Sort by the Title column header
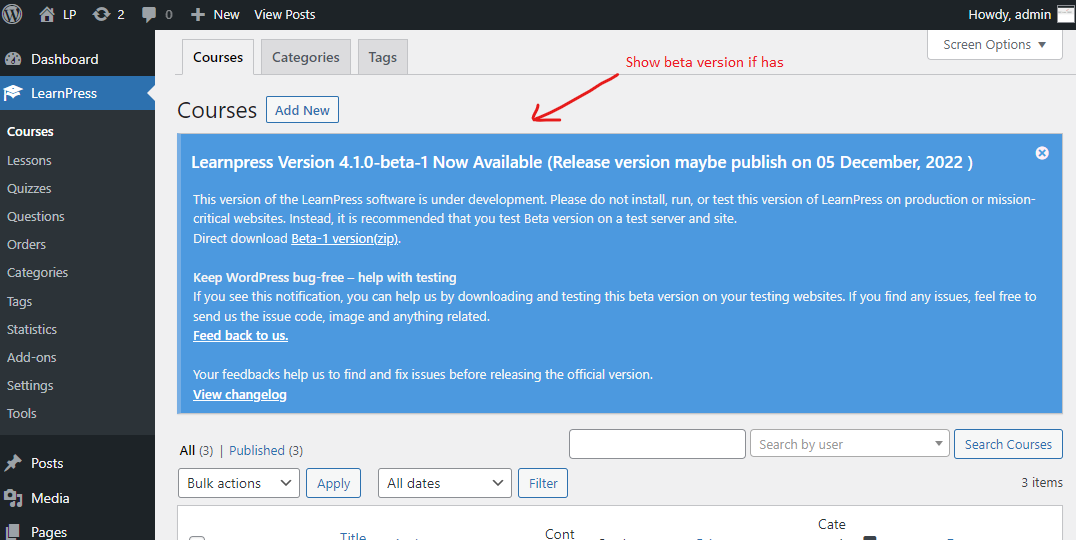This screenshot has width=1076, height=540. 353,535
